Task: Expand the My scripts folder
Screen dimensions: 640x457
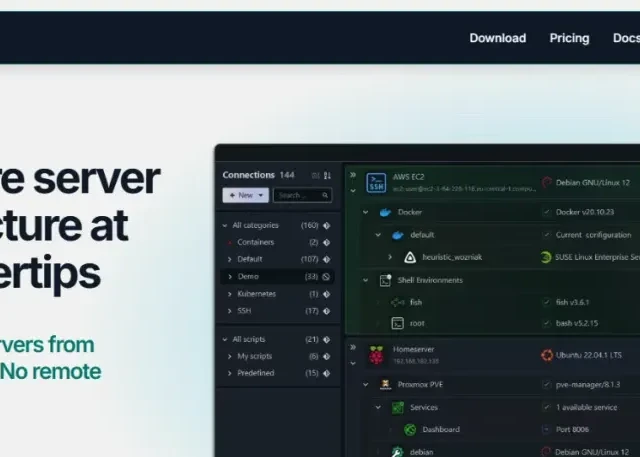Action: coord(229,356)
